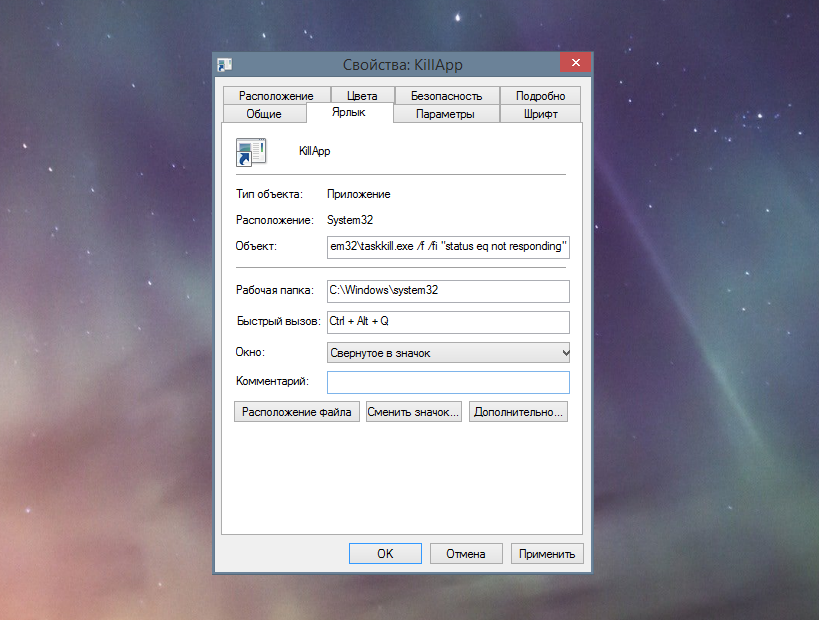Select the Ярлык tab
Screen dimensions: 819x620
tap(349, 112)
